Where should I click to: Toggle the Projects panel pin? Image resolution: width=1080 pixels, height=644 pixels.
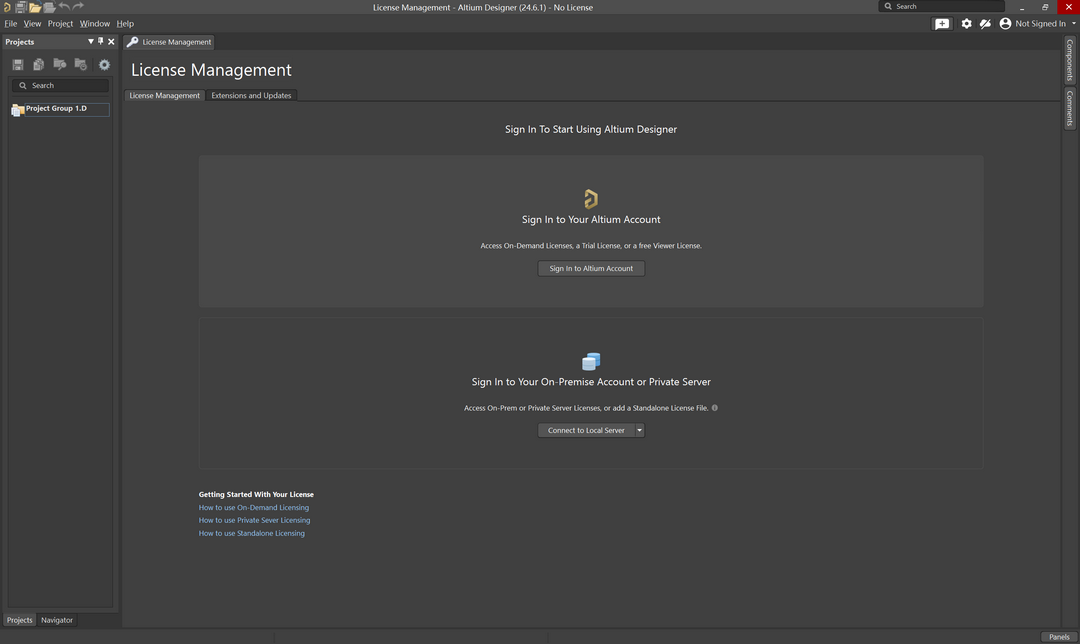click(100, 42)
